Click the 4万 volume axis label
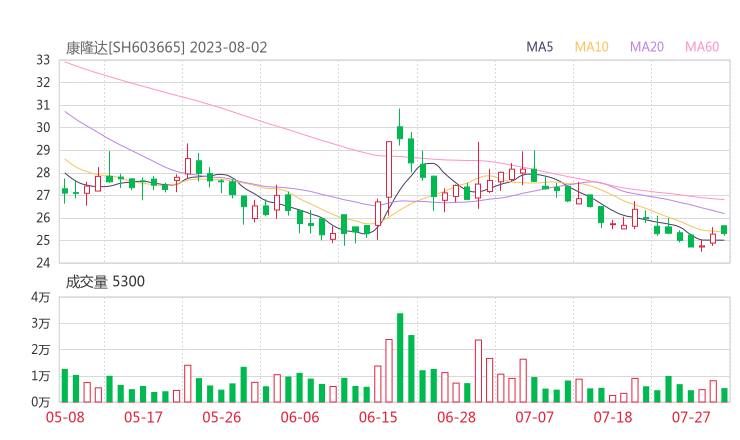 [41, 298]
